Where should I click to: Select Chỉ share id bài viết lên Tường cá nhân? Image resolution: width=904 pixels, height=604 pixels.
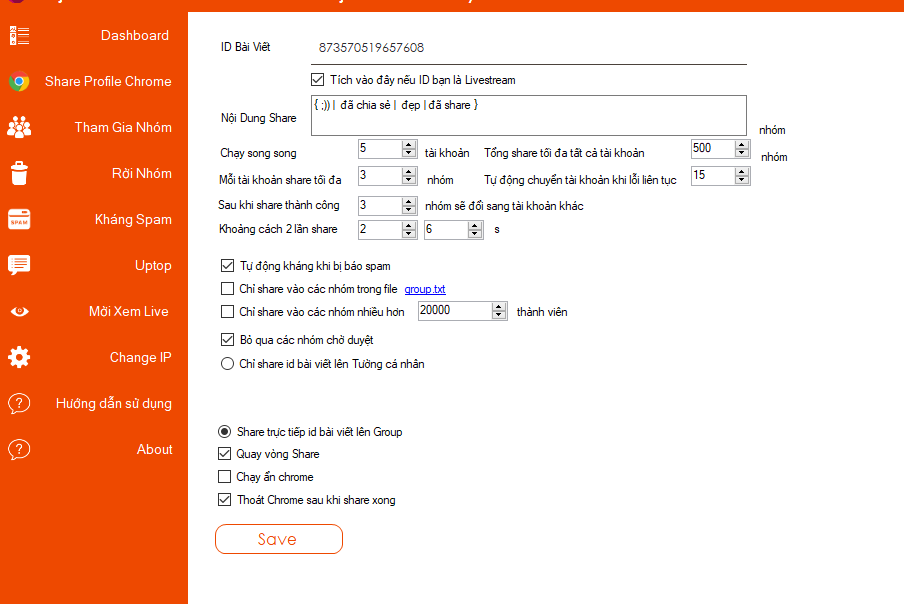click(x=227, y=364)
